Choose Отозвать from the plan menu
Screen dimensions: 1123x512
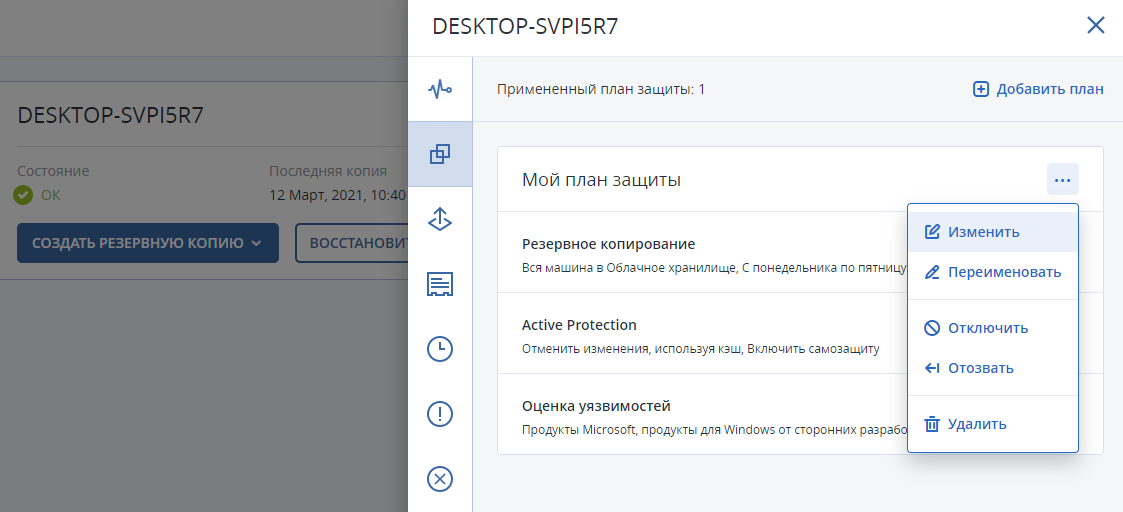(993, 368)
